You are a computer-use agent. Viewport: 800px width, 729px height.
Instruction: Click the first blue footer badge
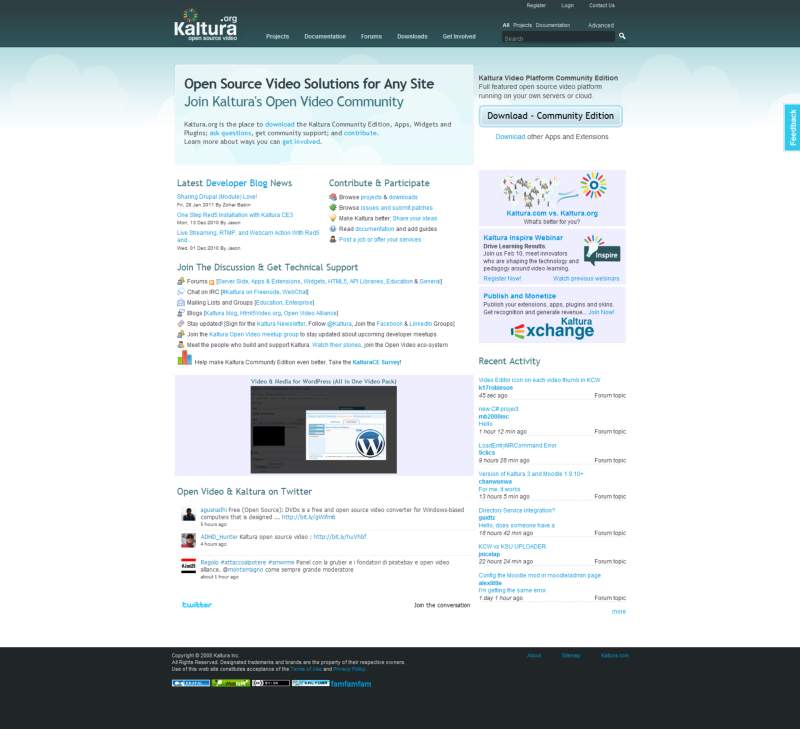(191, 683)
